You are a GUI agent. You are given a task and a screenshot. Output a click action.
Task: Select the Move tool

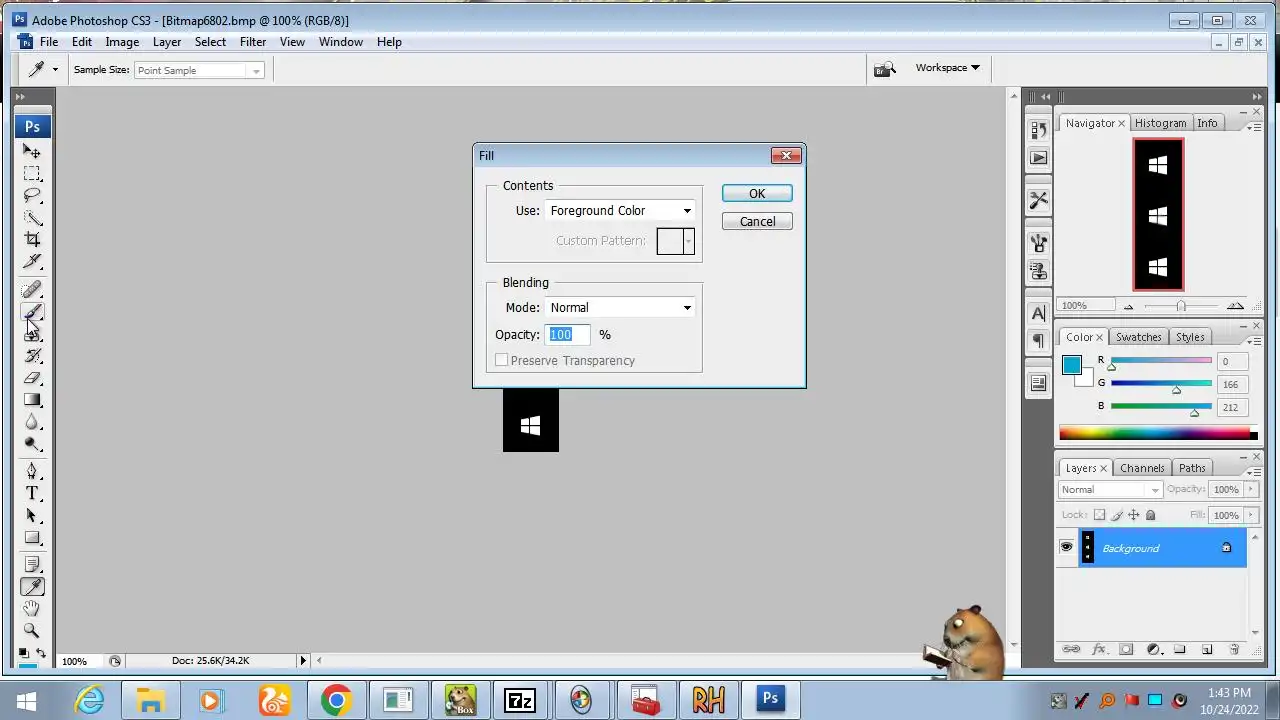coord(32,152)
